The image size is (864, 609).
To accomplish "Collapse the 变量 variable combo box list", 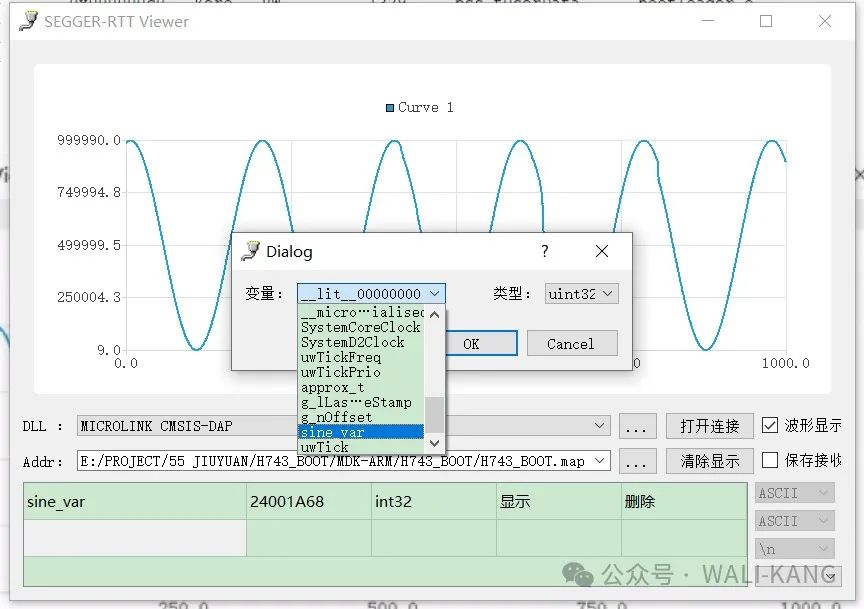I will point(434,292).
